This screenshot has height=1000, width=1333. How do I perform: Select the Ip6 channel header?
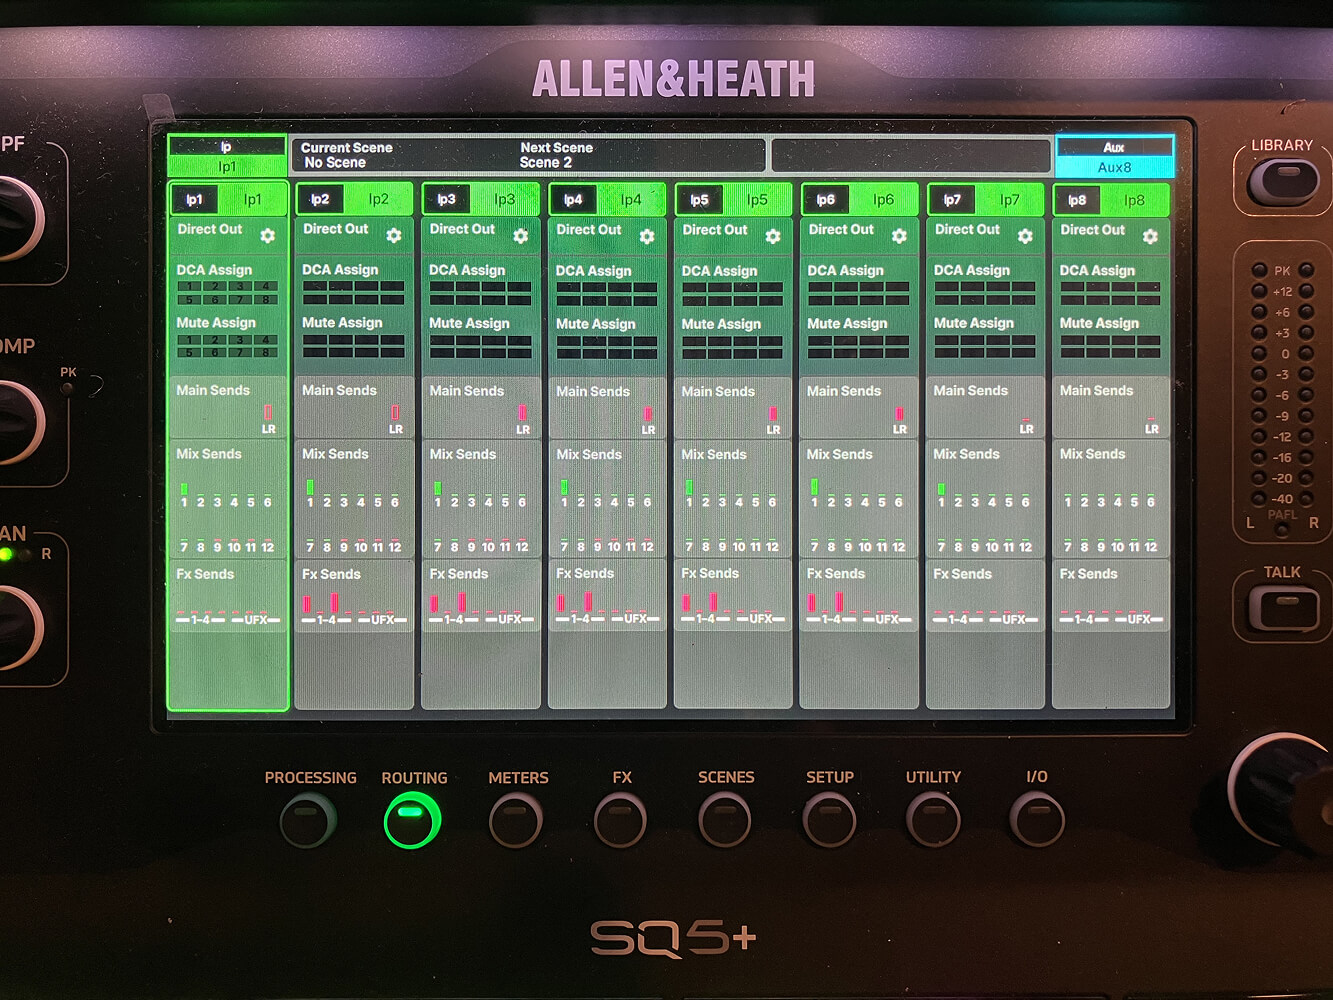pyautogui.click(x=859, y=199)
